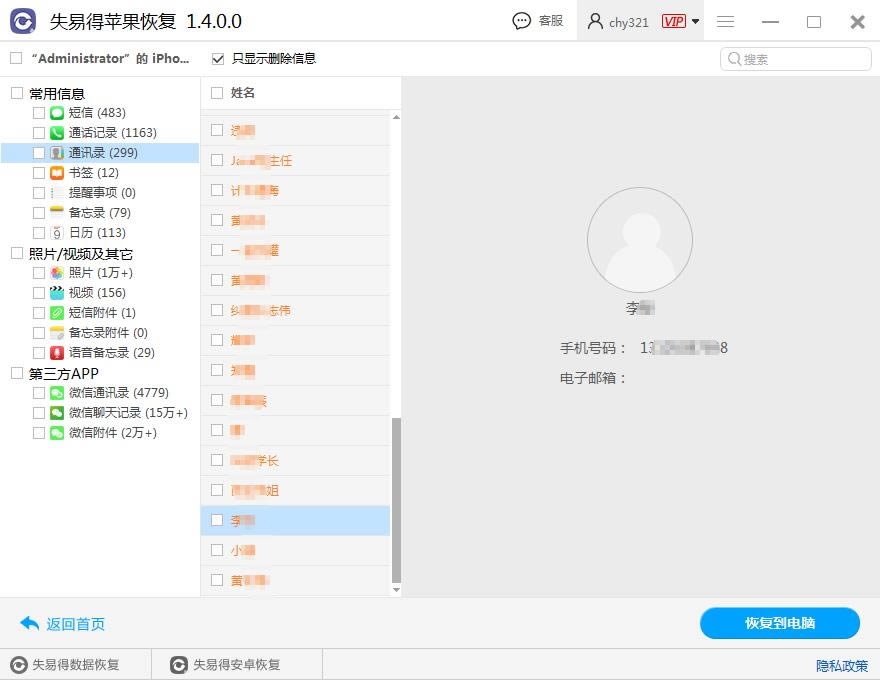Select the 视频 video clapper icon
Viewport: 880px width, 680px height.
(57, 293)
